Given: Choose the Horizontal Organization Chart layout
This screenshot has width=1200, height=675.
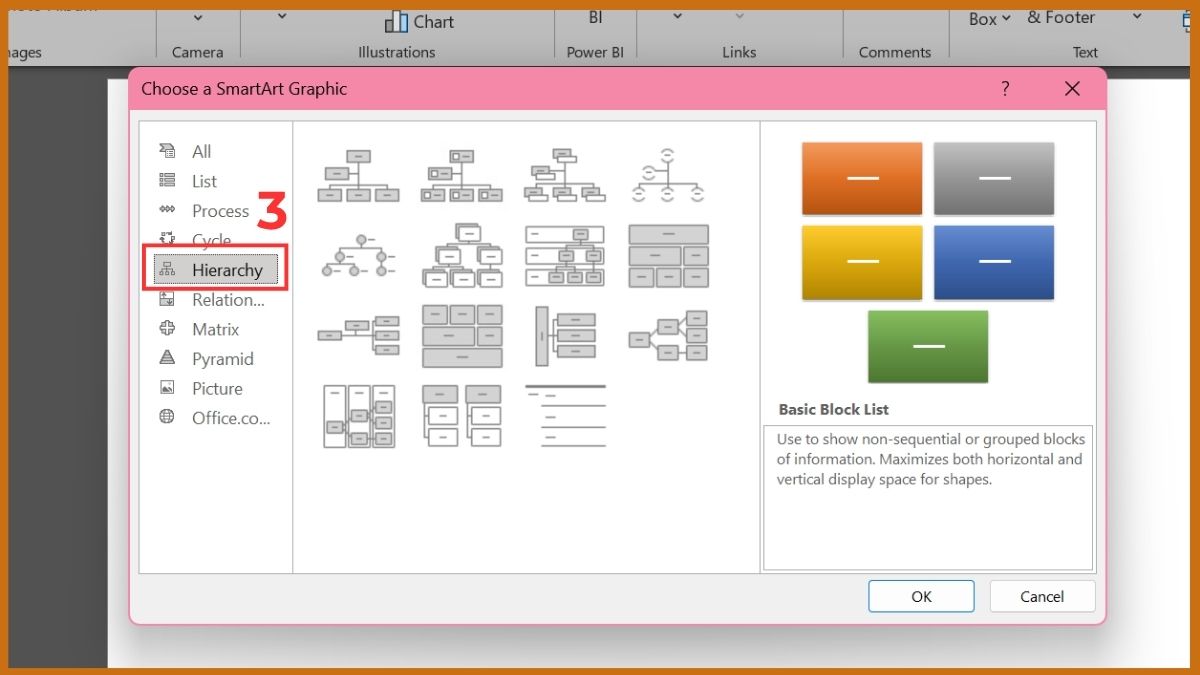Looking at the screenshot, I should [358, 336].
